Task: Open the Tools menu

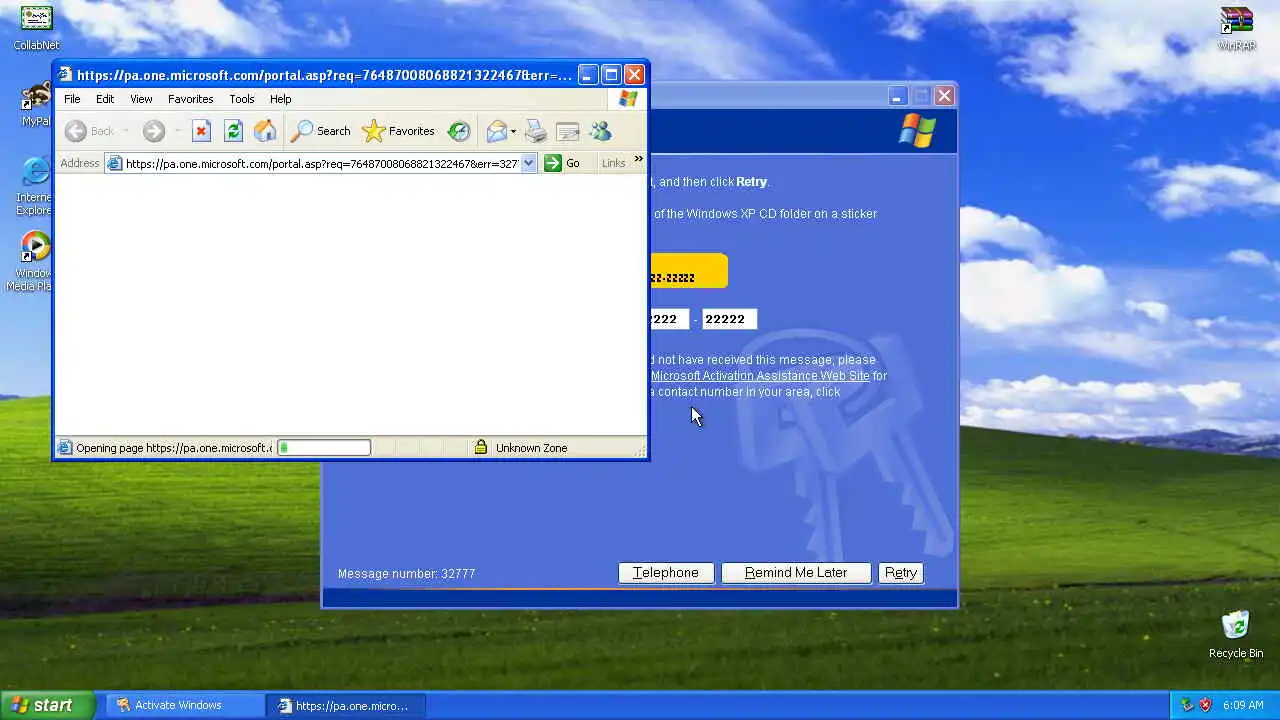Action: pos(242,99)
